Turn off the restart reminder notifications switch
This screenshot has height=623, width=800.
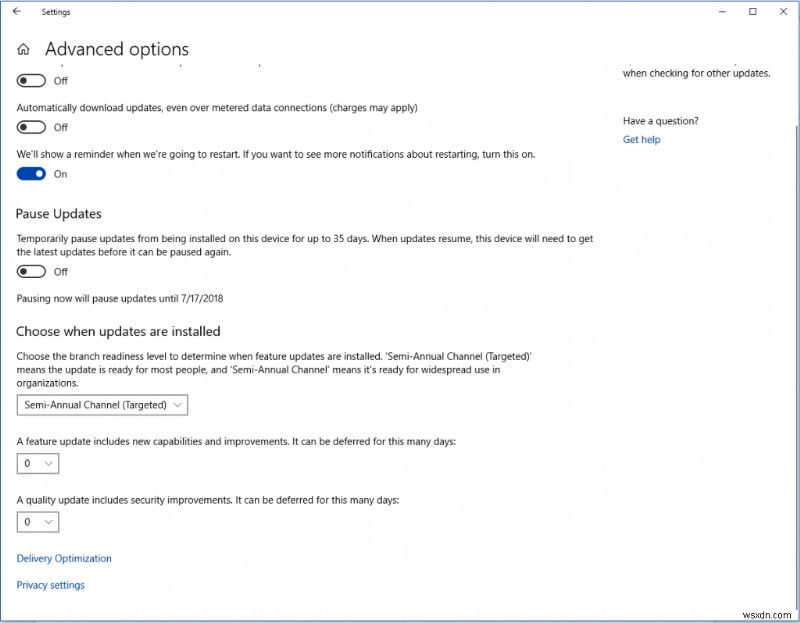(x=31, y=173)
